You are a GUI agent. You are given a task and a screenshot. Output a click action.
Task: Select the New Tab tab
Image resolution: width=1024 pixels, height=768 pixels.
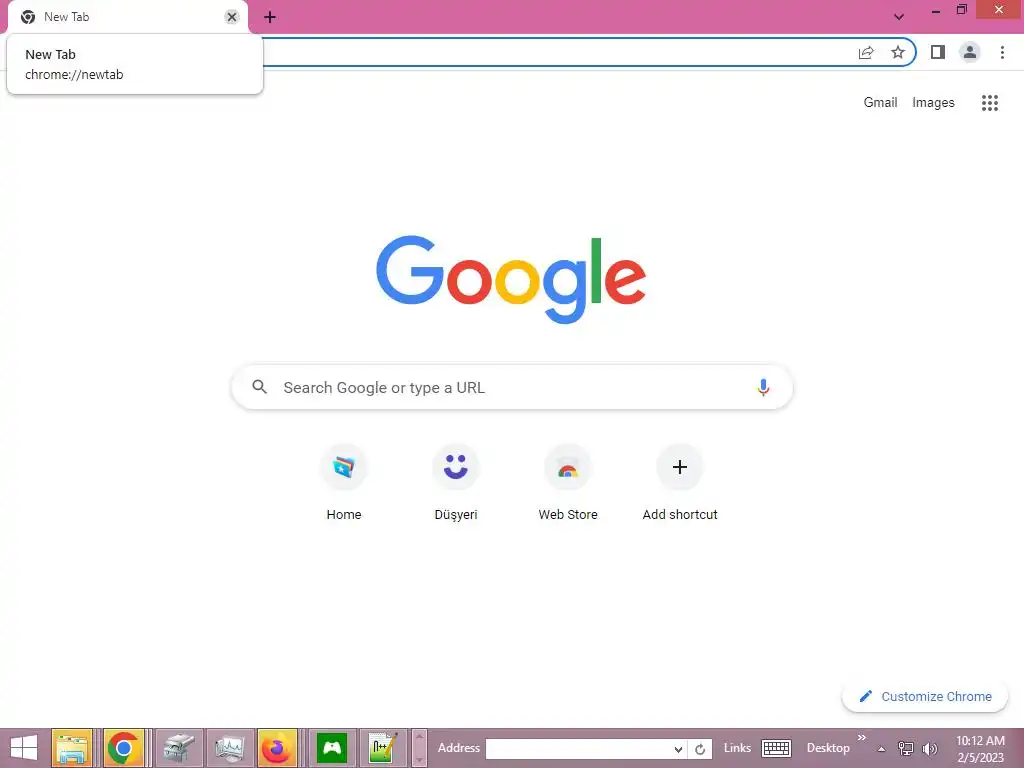127,18
